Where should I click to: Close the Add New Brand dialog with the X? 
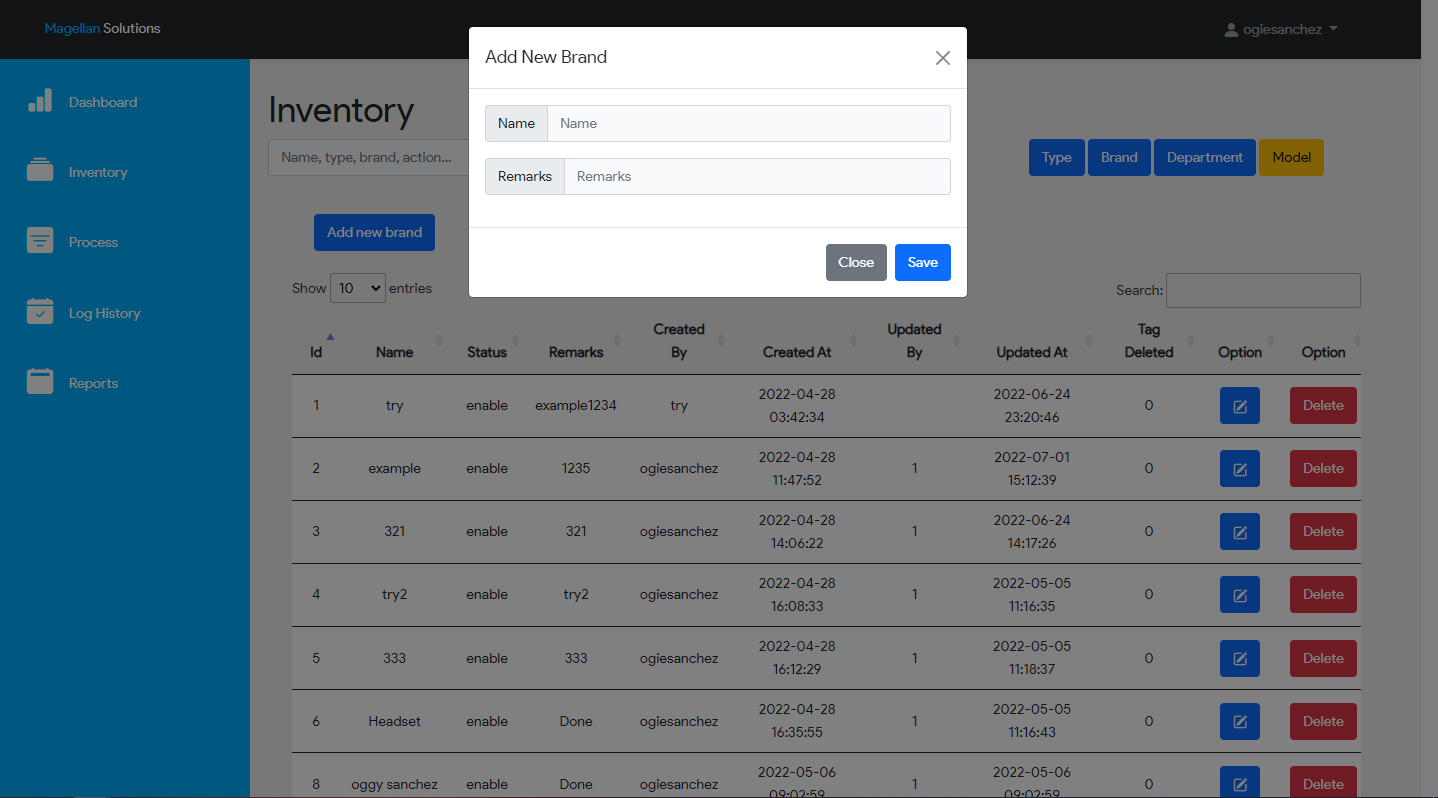click(x=942, y=57)
